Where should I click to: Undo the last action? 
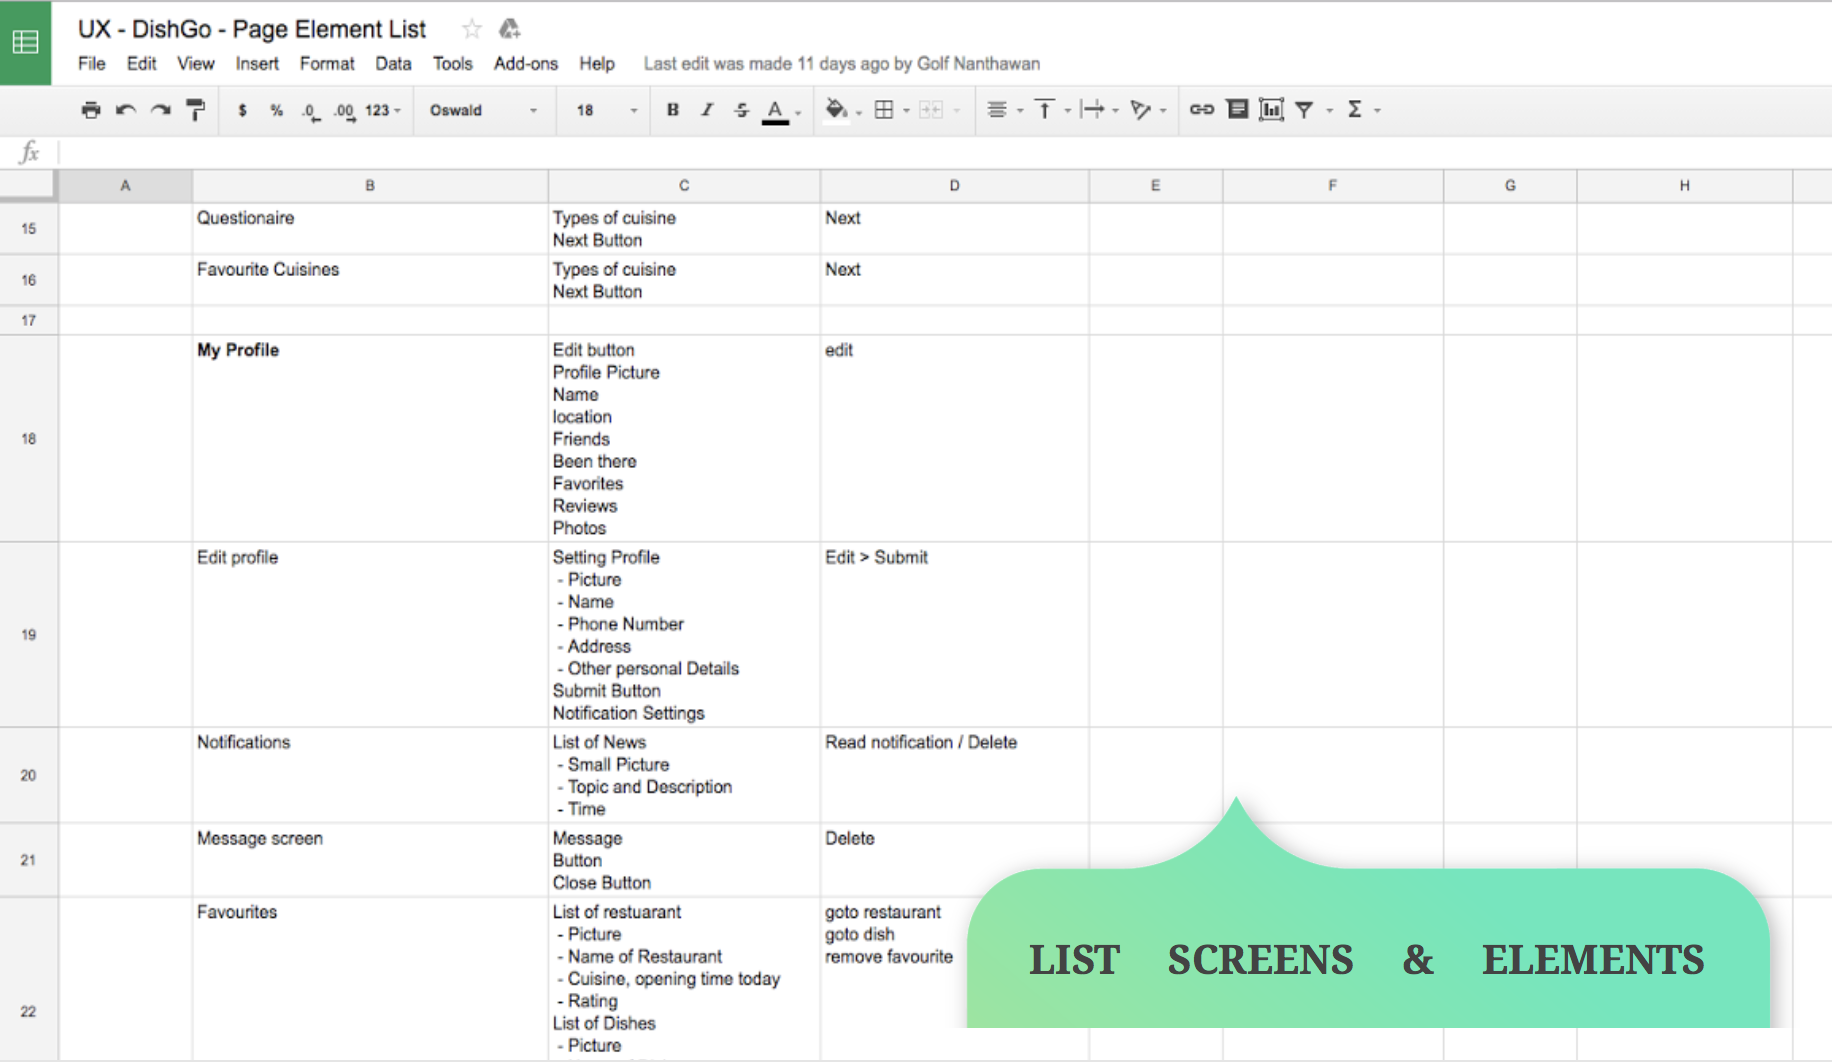click(126, 110)
